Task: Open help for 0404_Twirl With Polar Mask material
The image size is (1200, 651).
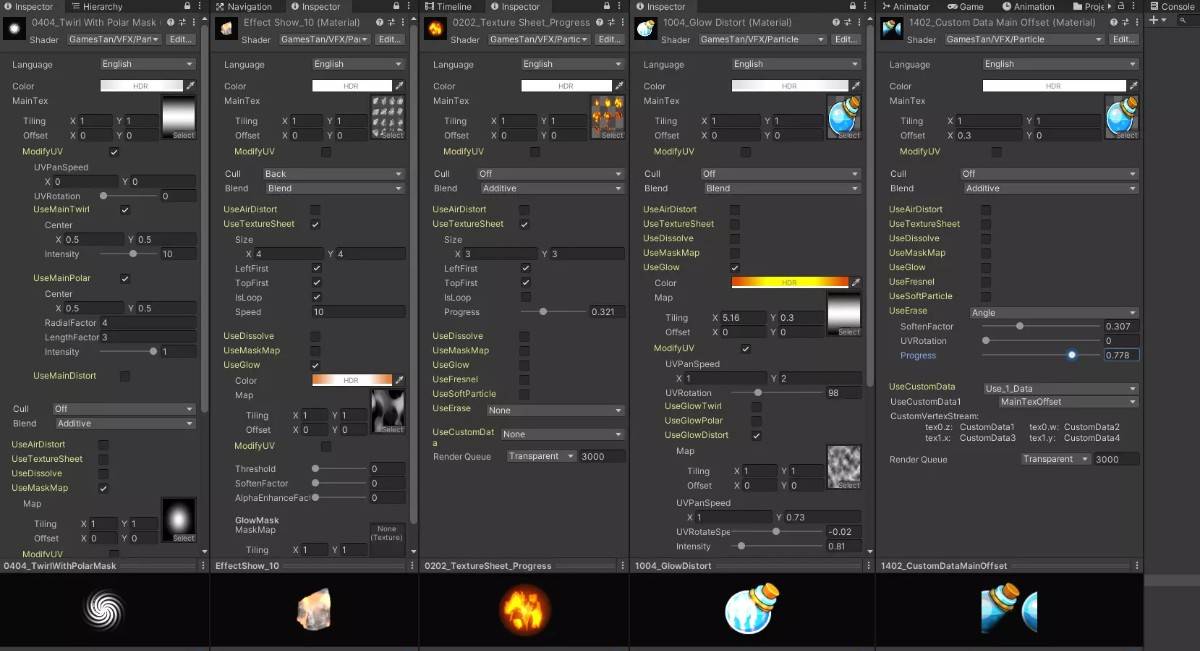Action: (x=171, y=22)
